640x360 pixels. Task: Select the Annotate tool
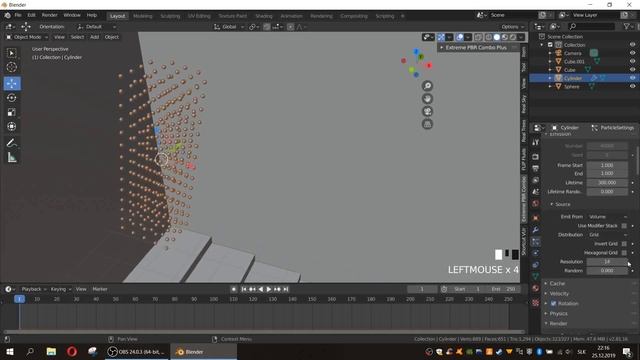(11, 143)
